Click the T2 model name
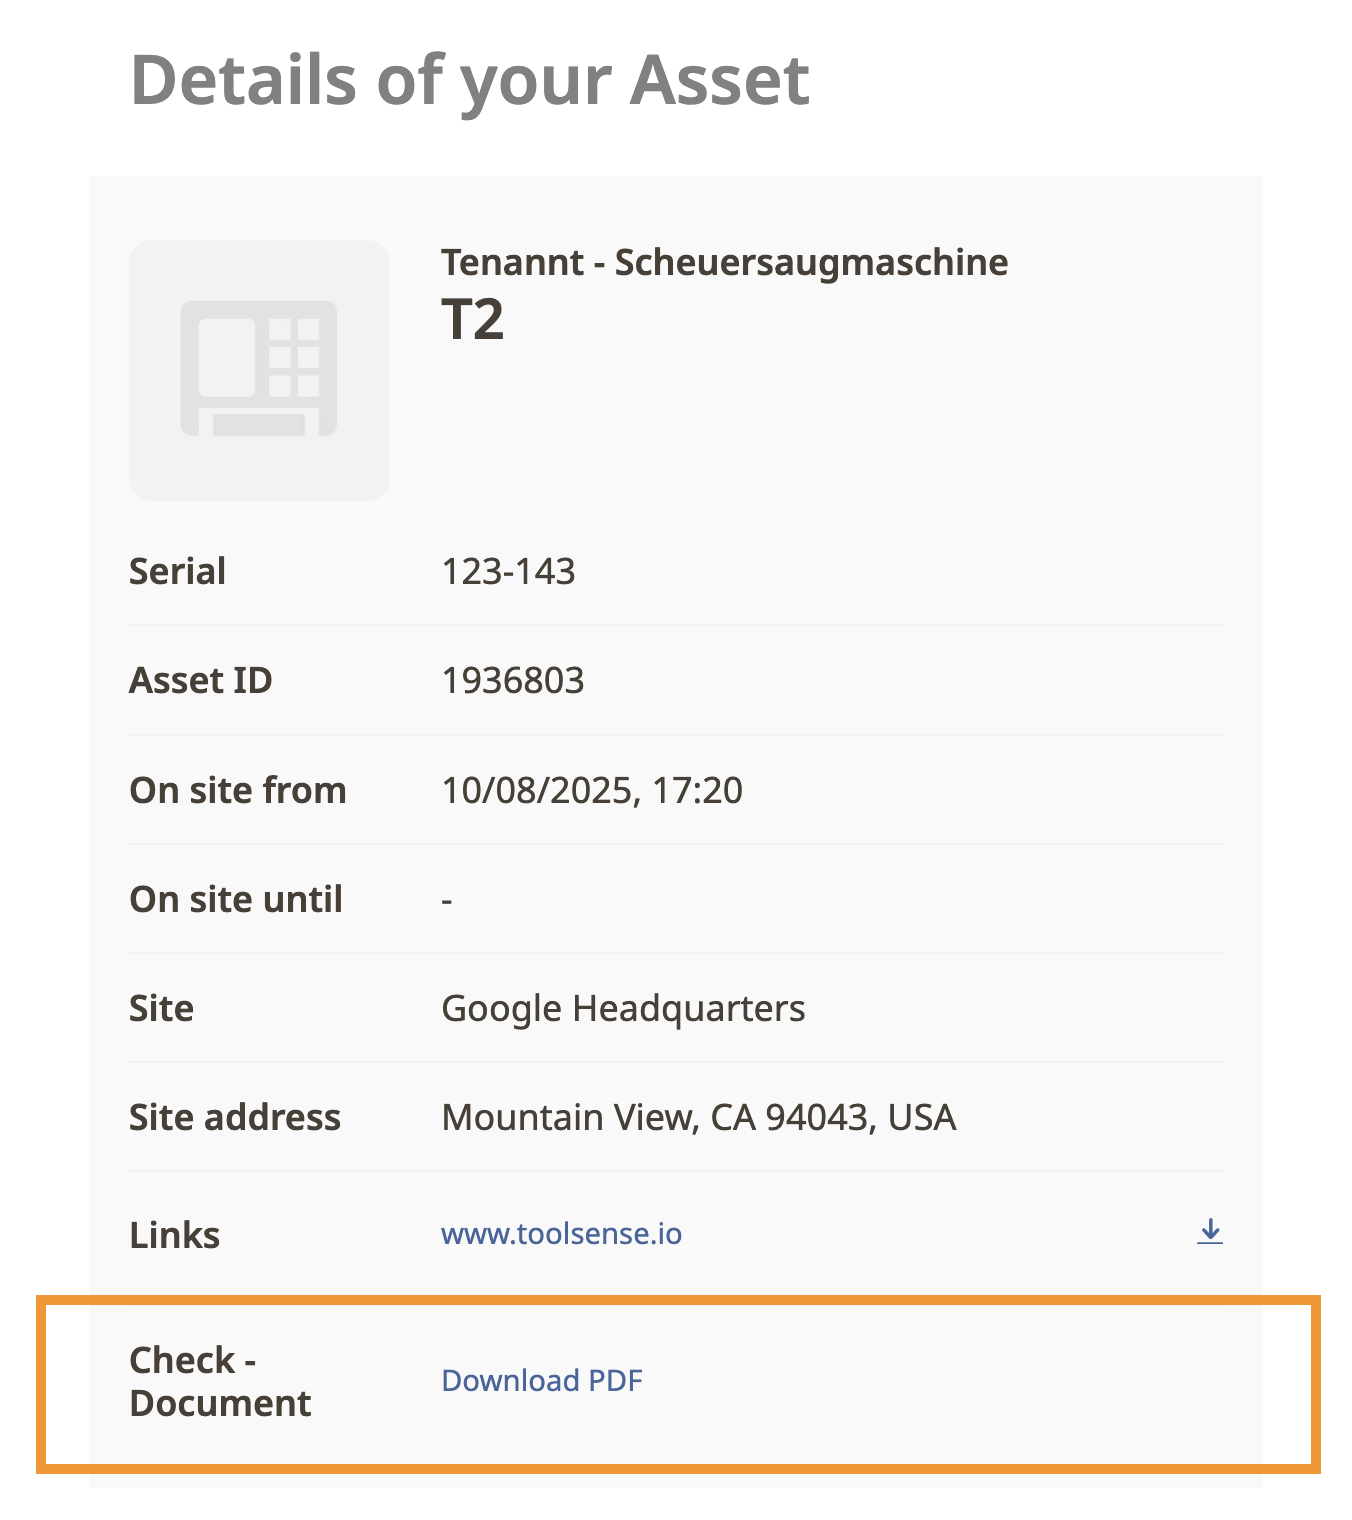 tap(472, 320)
